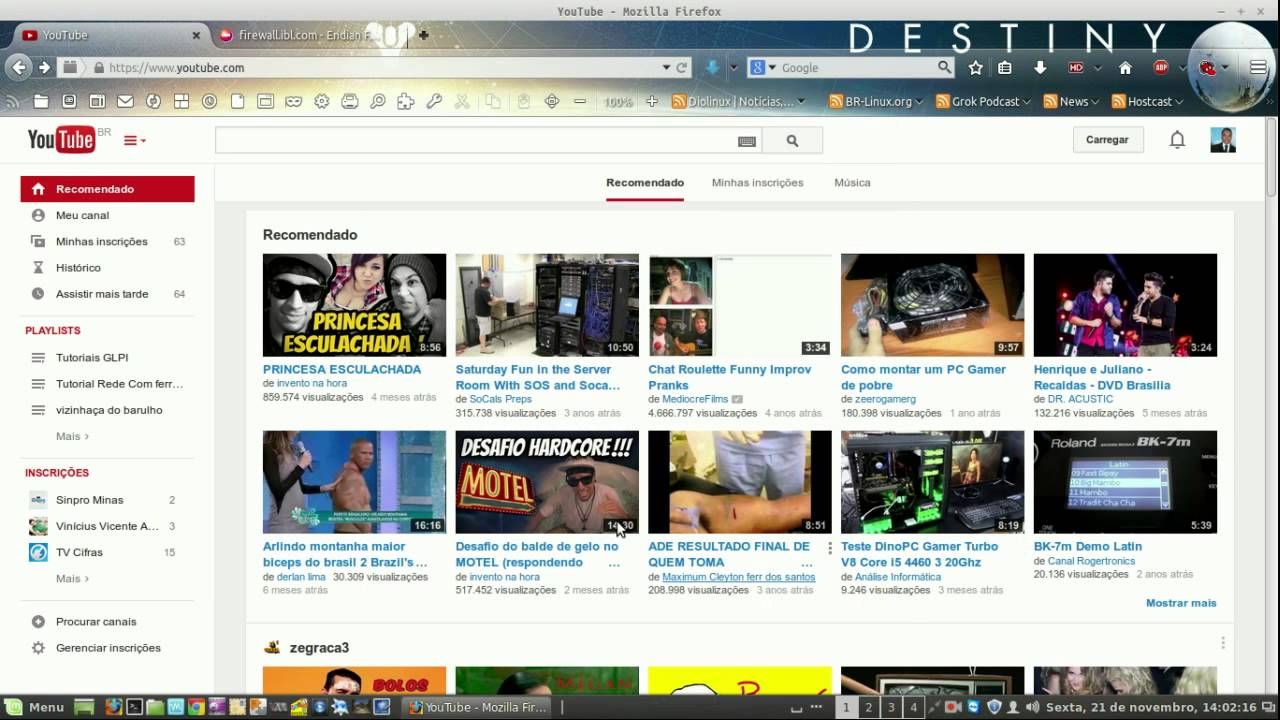Screen dimensions: 1280x720
Task: Open the Chrome icon in taskbar
Action: click(197, 707)
